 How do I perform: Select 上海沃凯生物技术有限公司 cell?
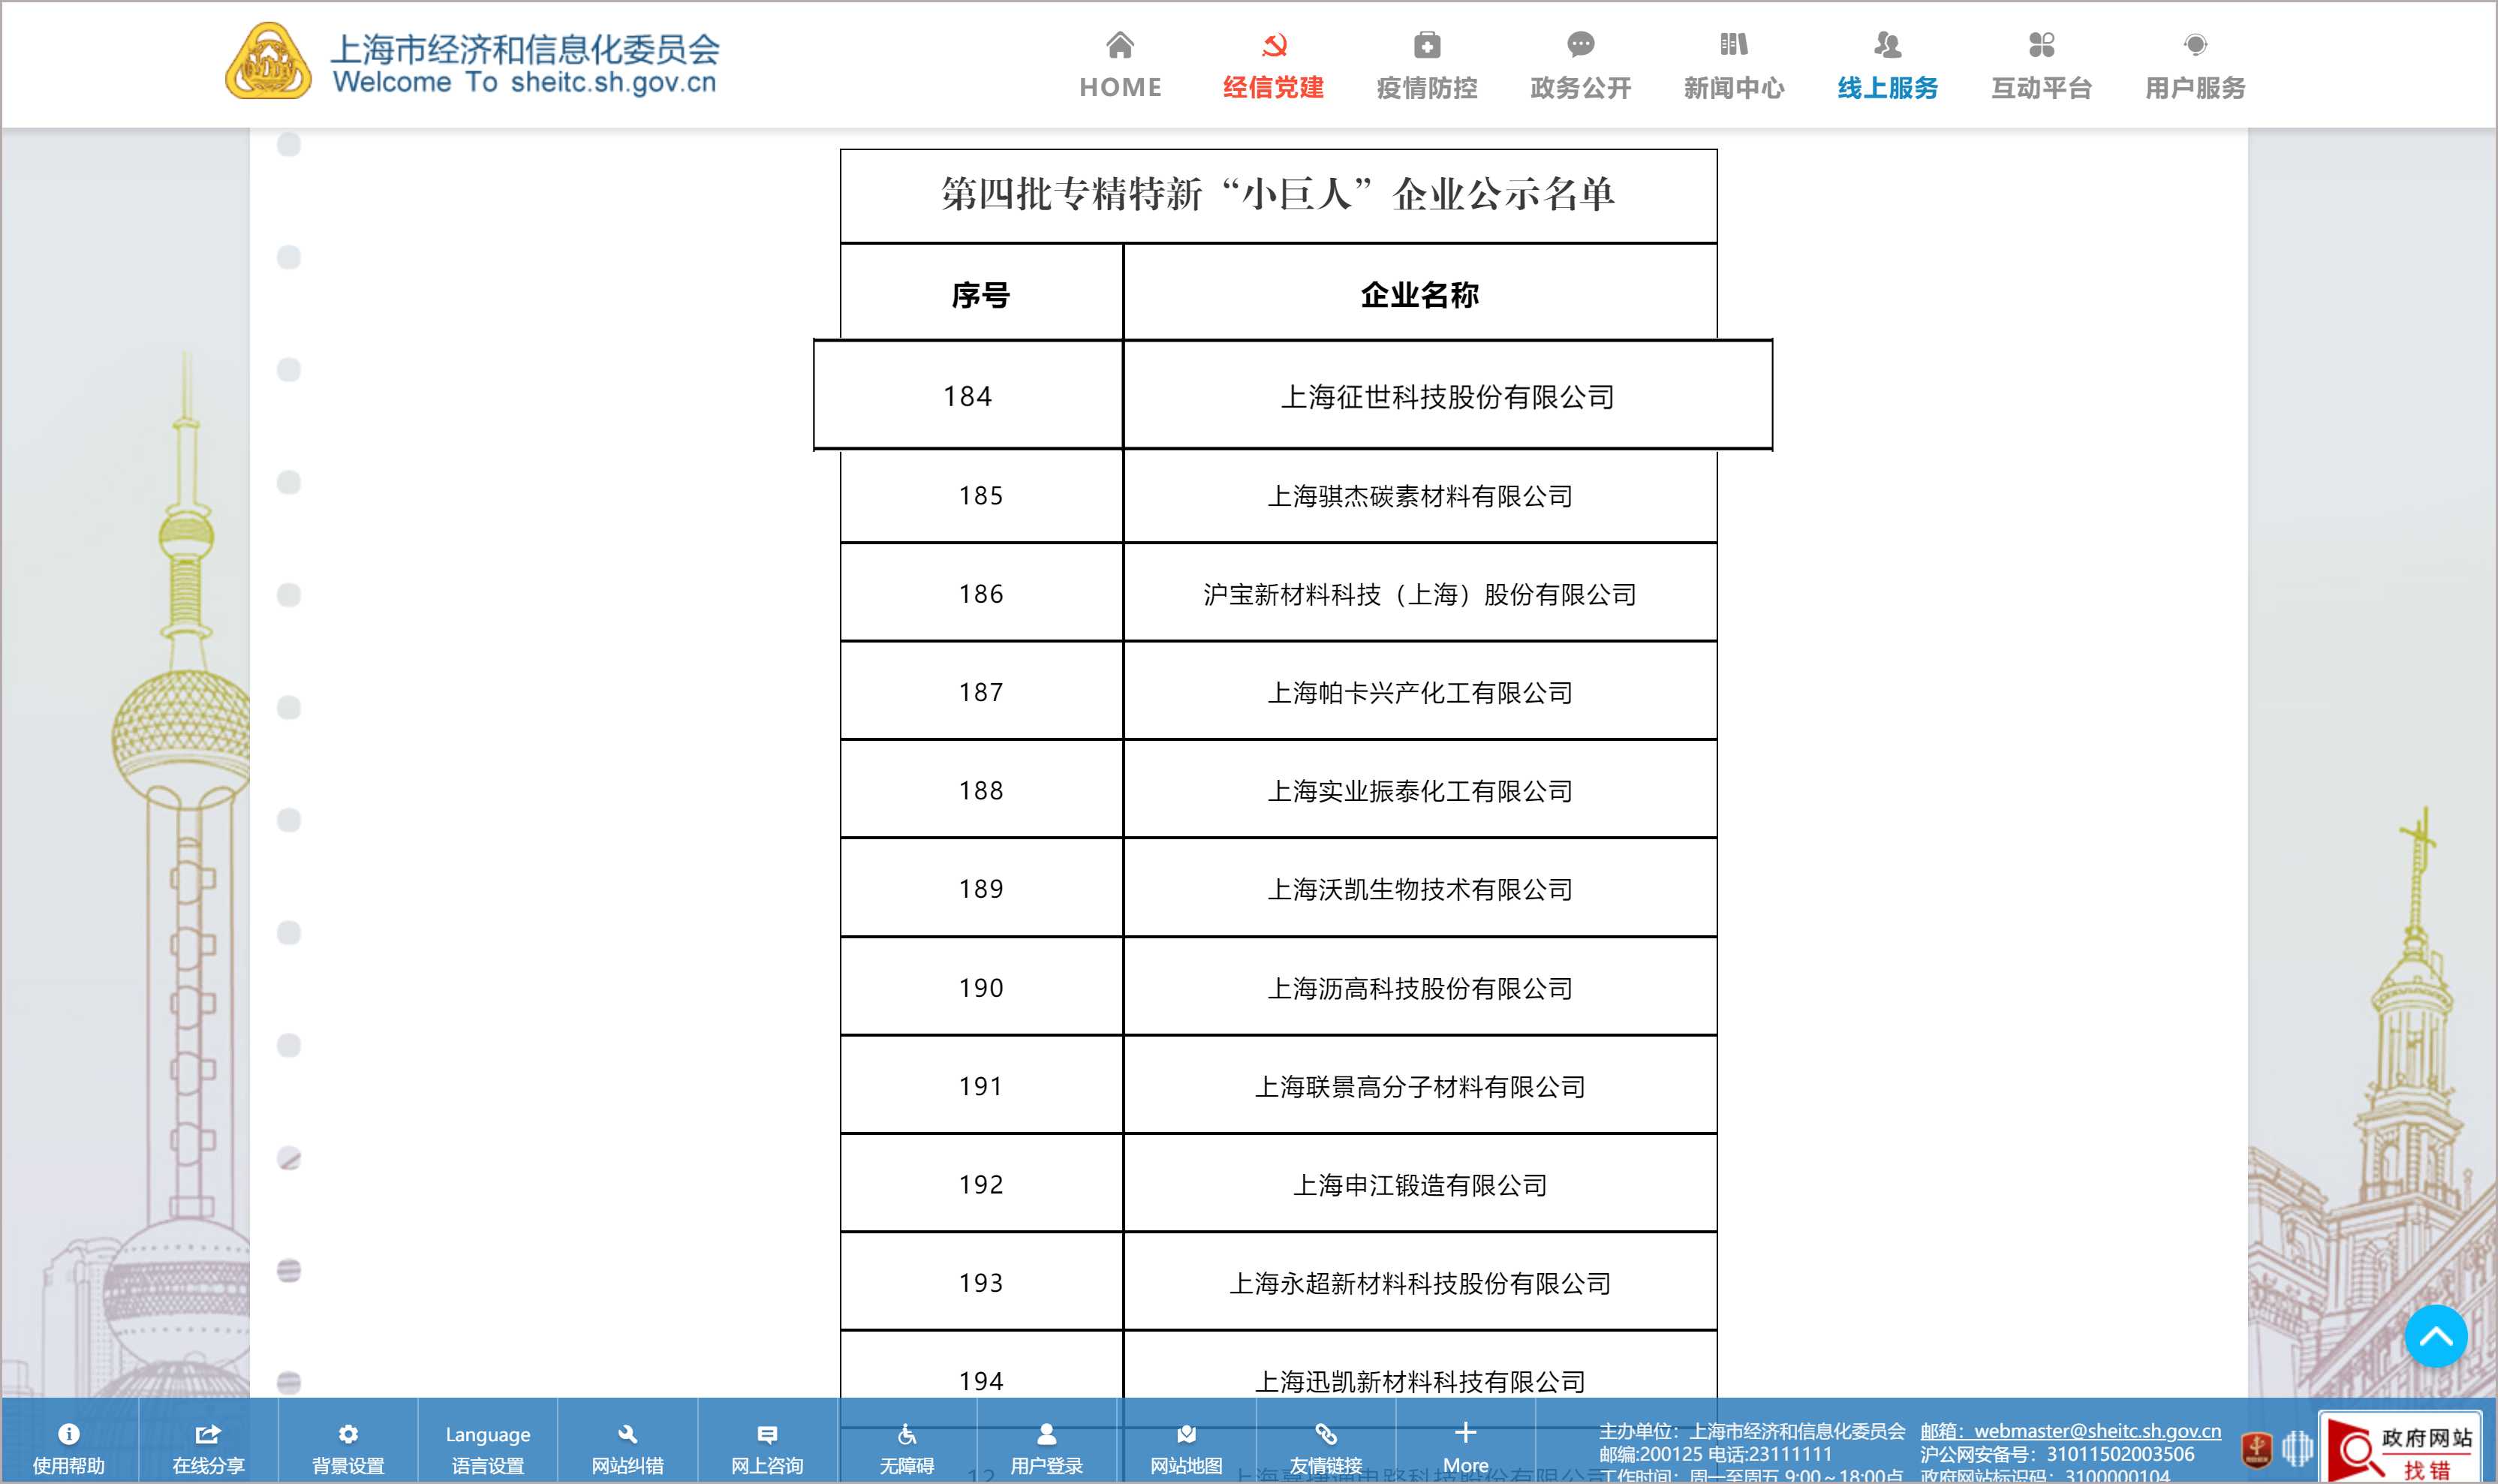click(1420, 888)
